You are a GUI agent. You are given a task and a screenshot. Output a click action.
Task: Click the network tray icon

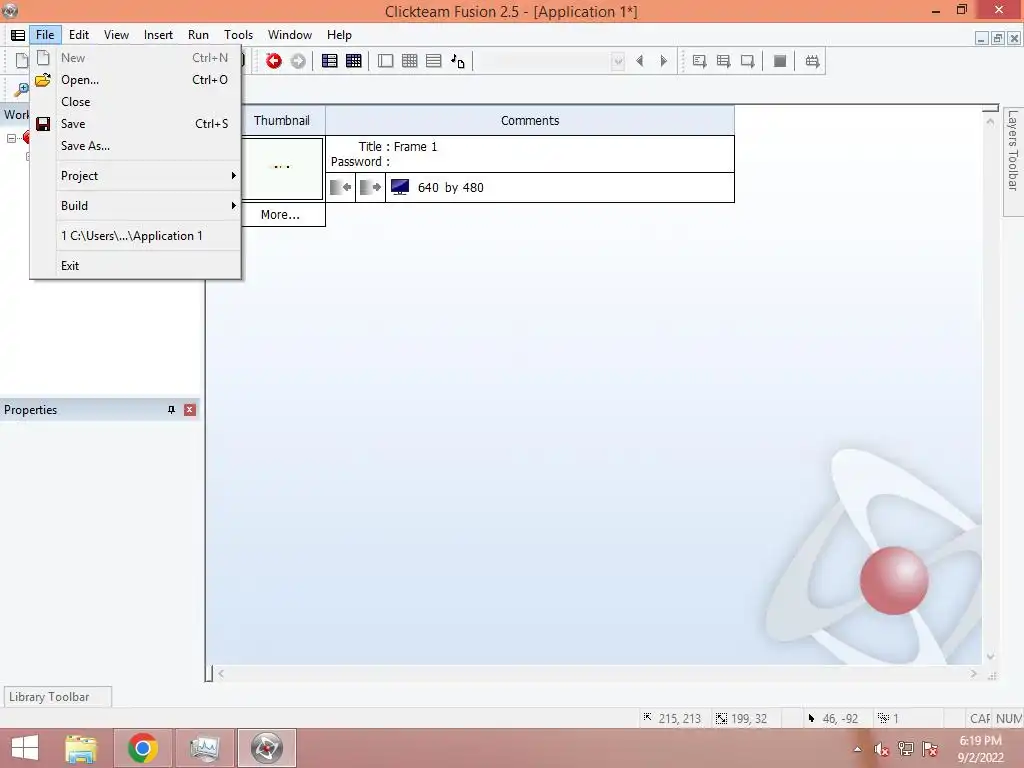(x=905, y=749)
